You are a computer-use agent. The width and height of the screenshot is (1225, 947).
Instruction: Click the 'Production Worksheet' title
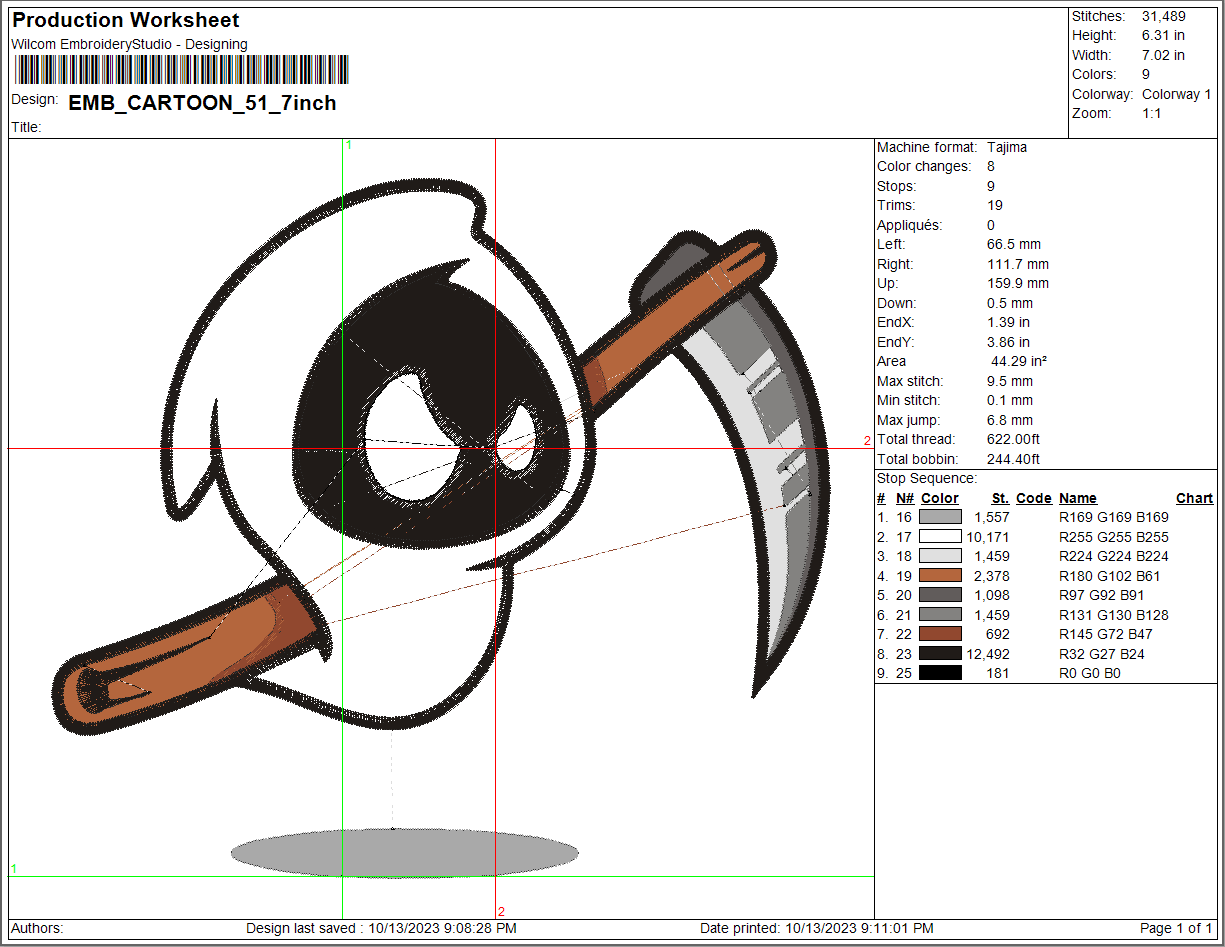(126, 20)
